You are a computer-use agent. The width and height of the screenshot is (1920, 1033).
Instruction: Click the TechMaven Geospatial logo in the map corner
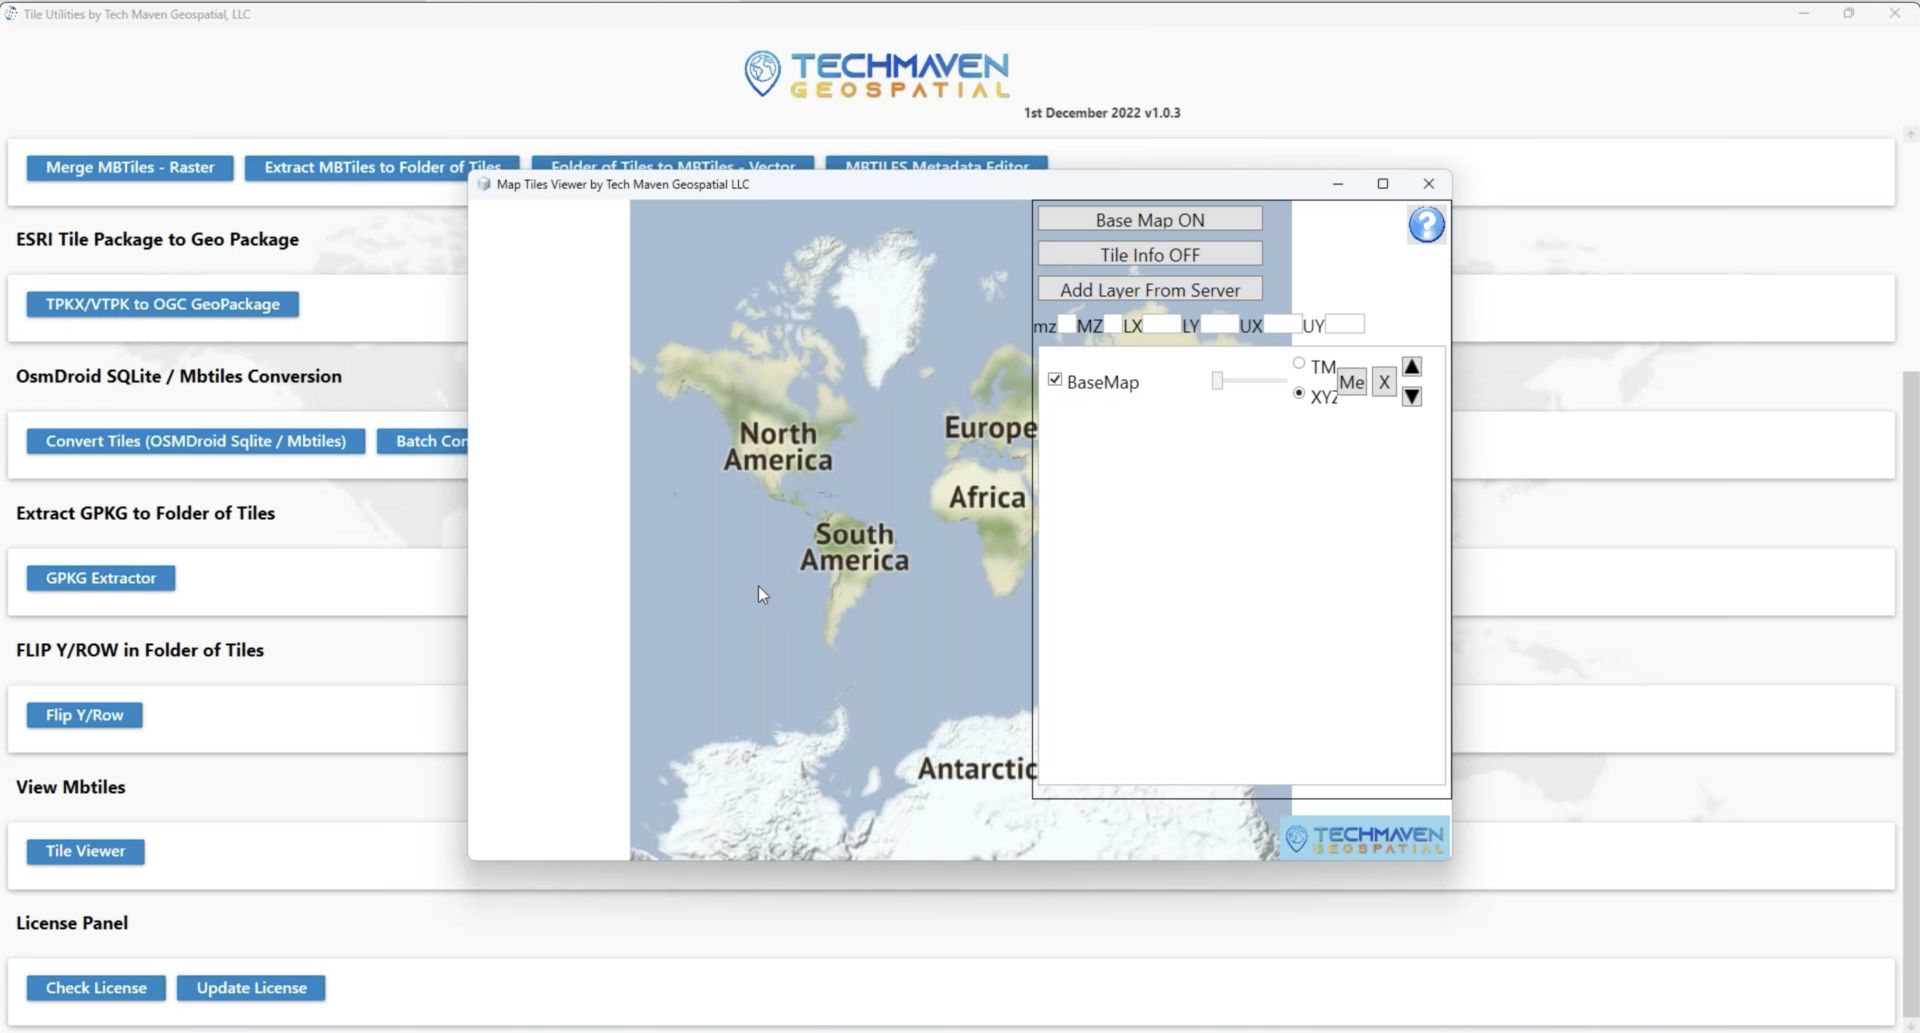pos(1365,839)
